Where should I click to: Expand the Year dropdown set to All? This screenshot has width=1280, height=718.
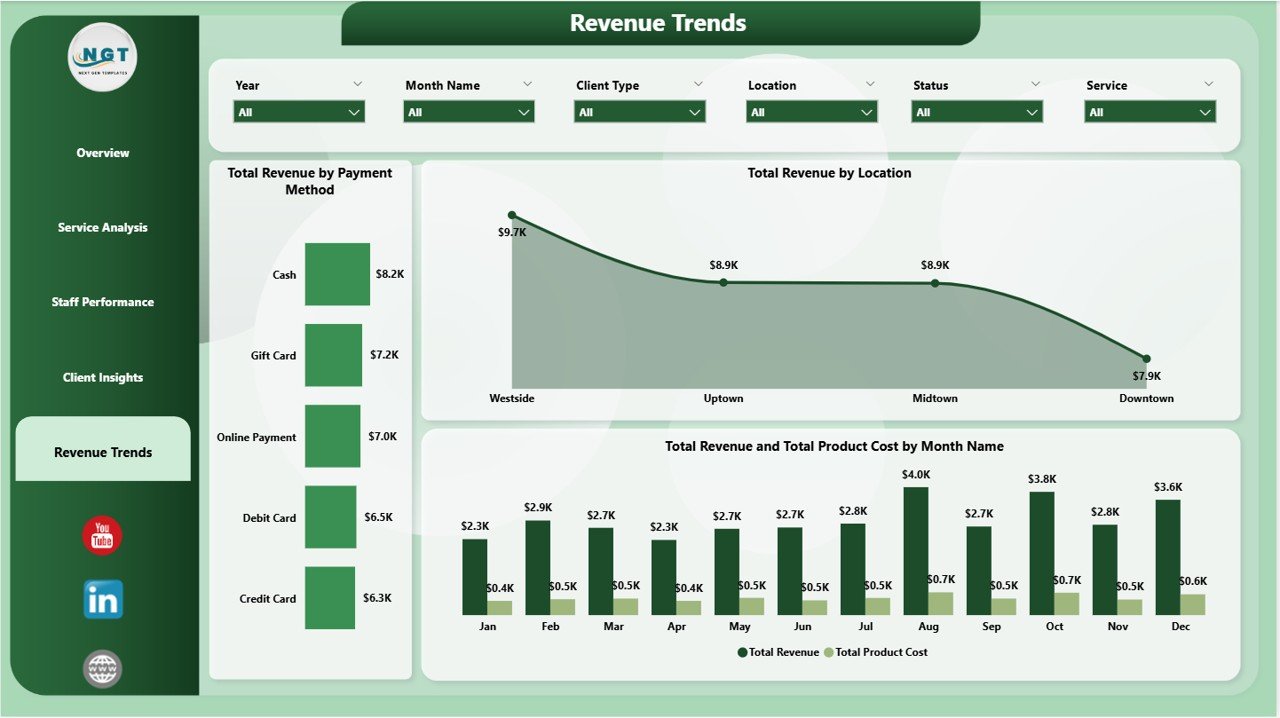coord(299,112)
